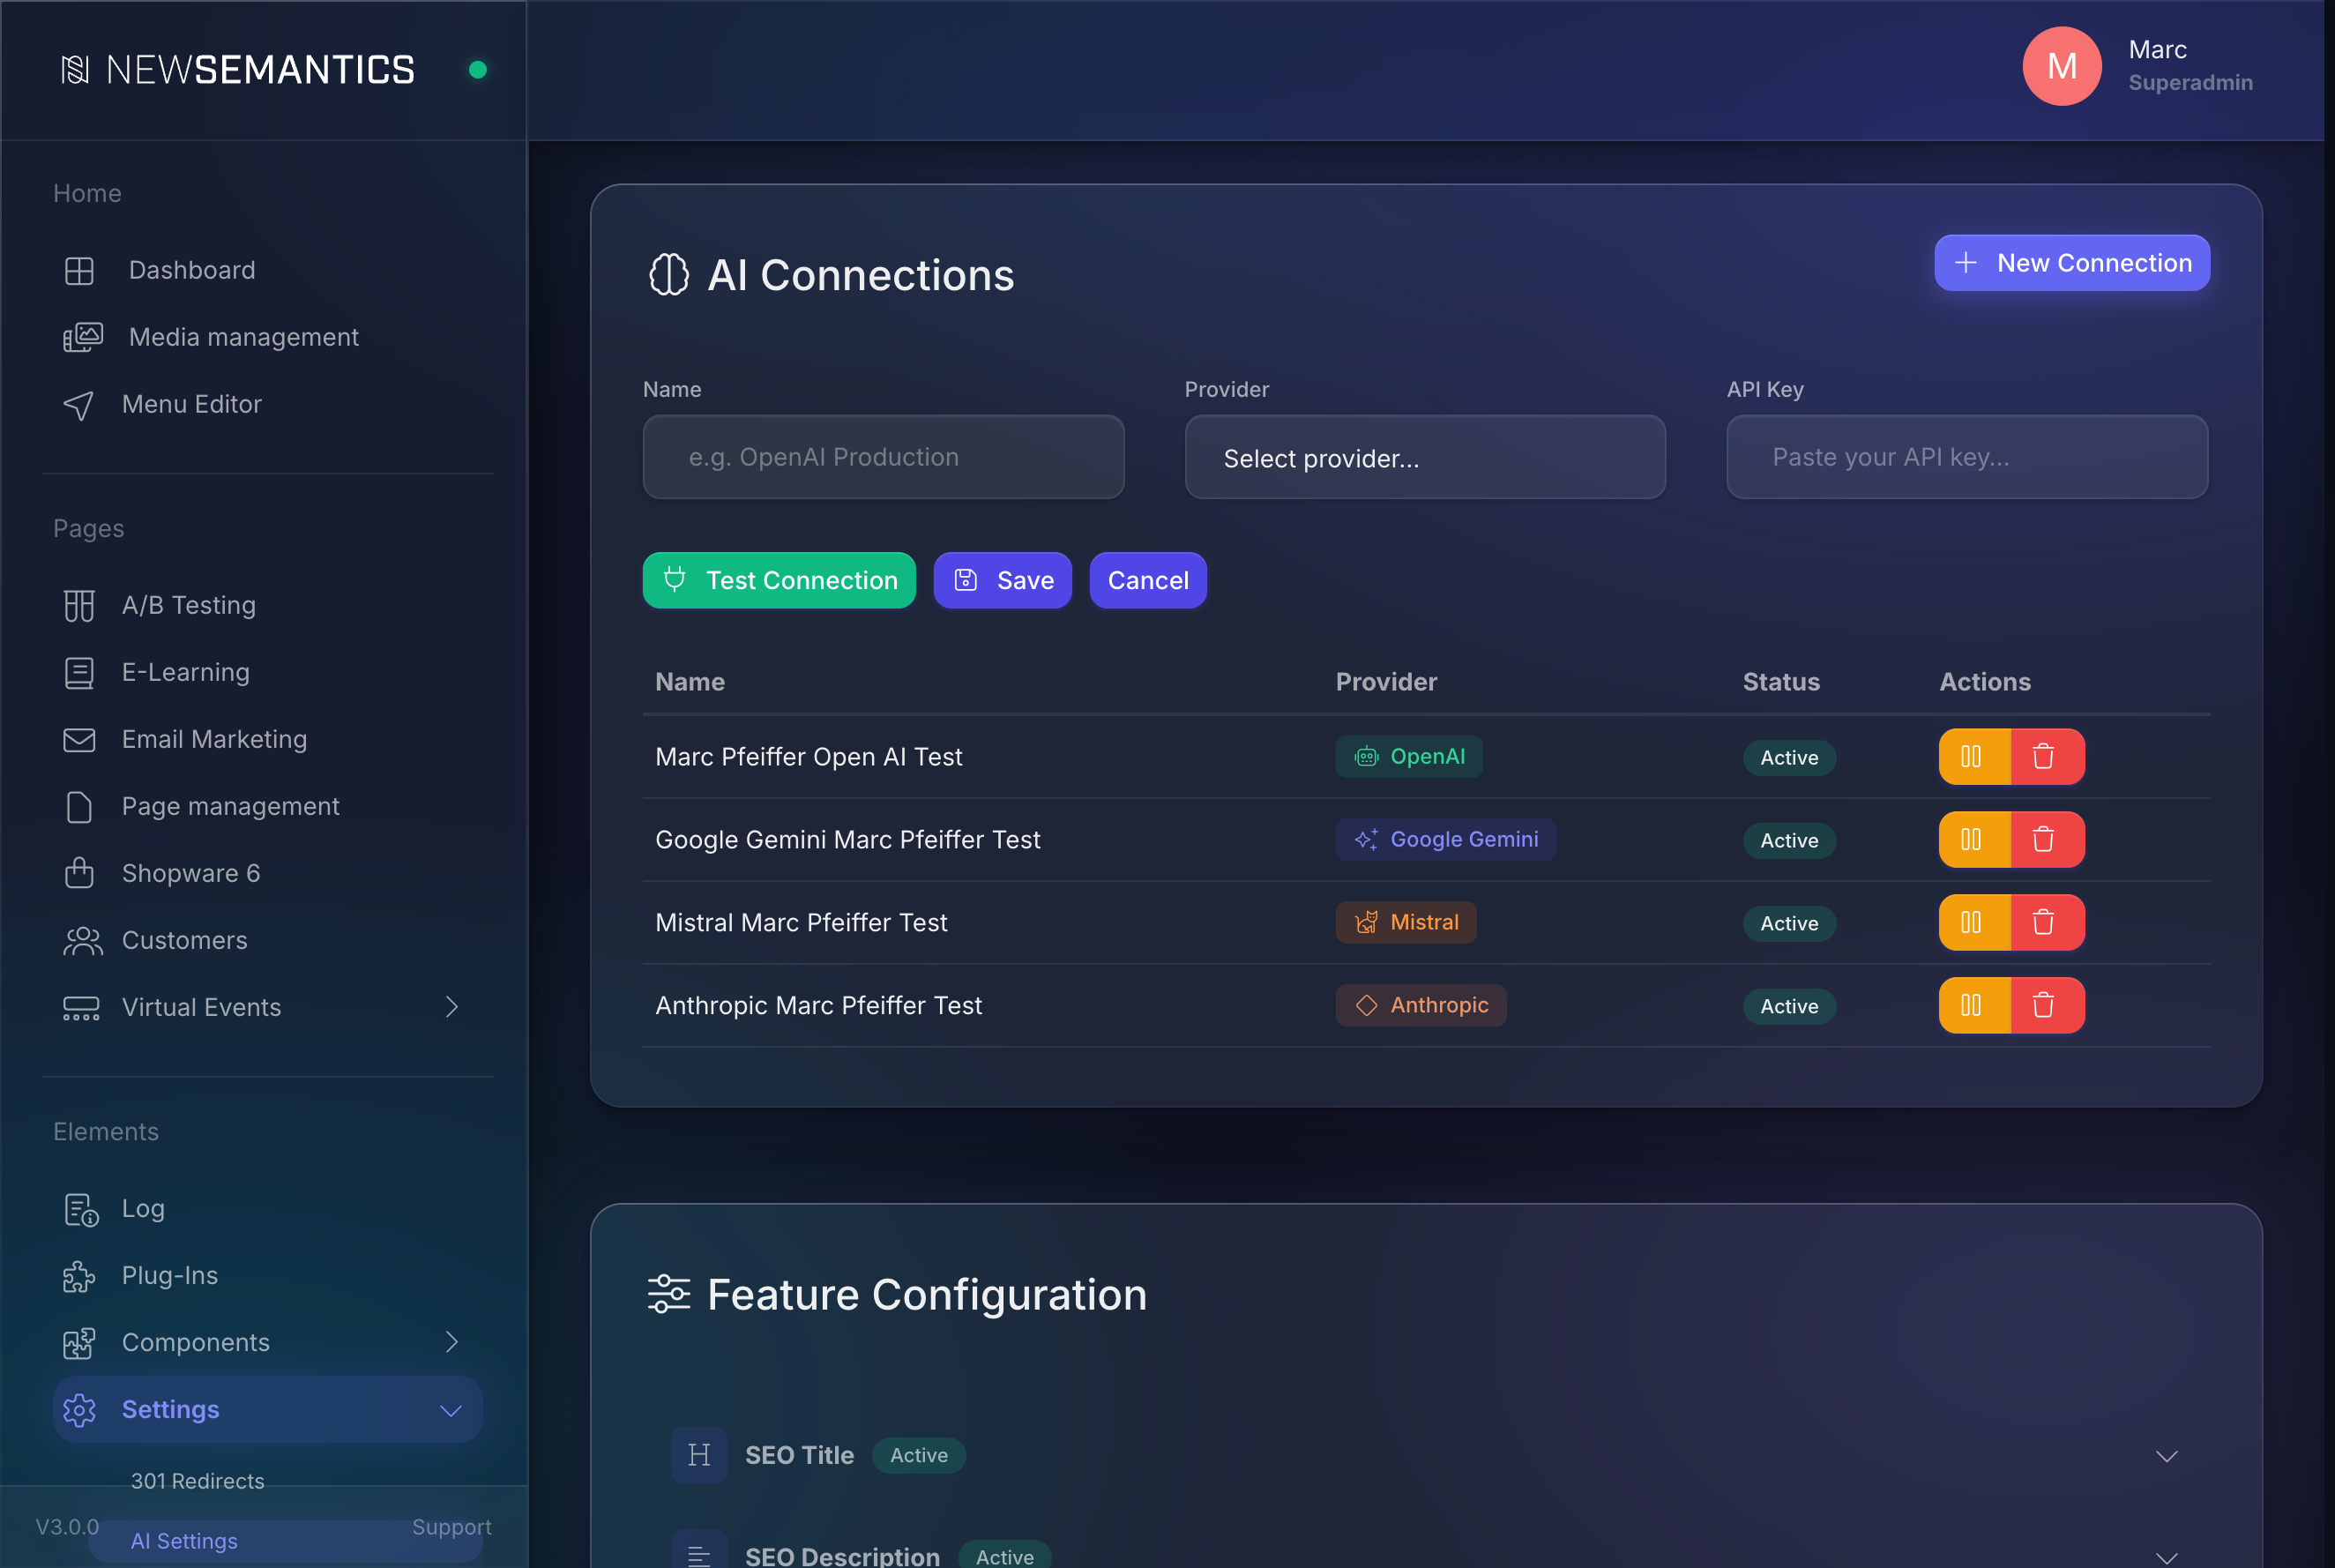Screen dimensions: 2335x1568
Task: Click the Active badge next to SEO Title
Action: coord(919,1456)
